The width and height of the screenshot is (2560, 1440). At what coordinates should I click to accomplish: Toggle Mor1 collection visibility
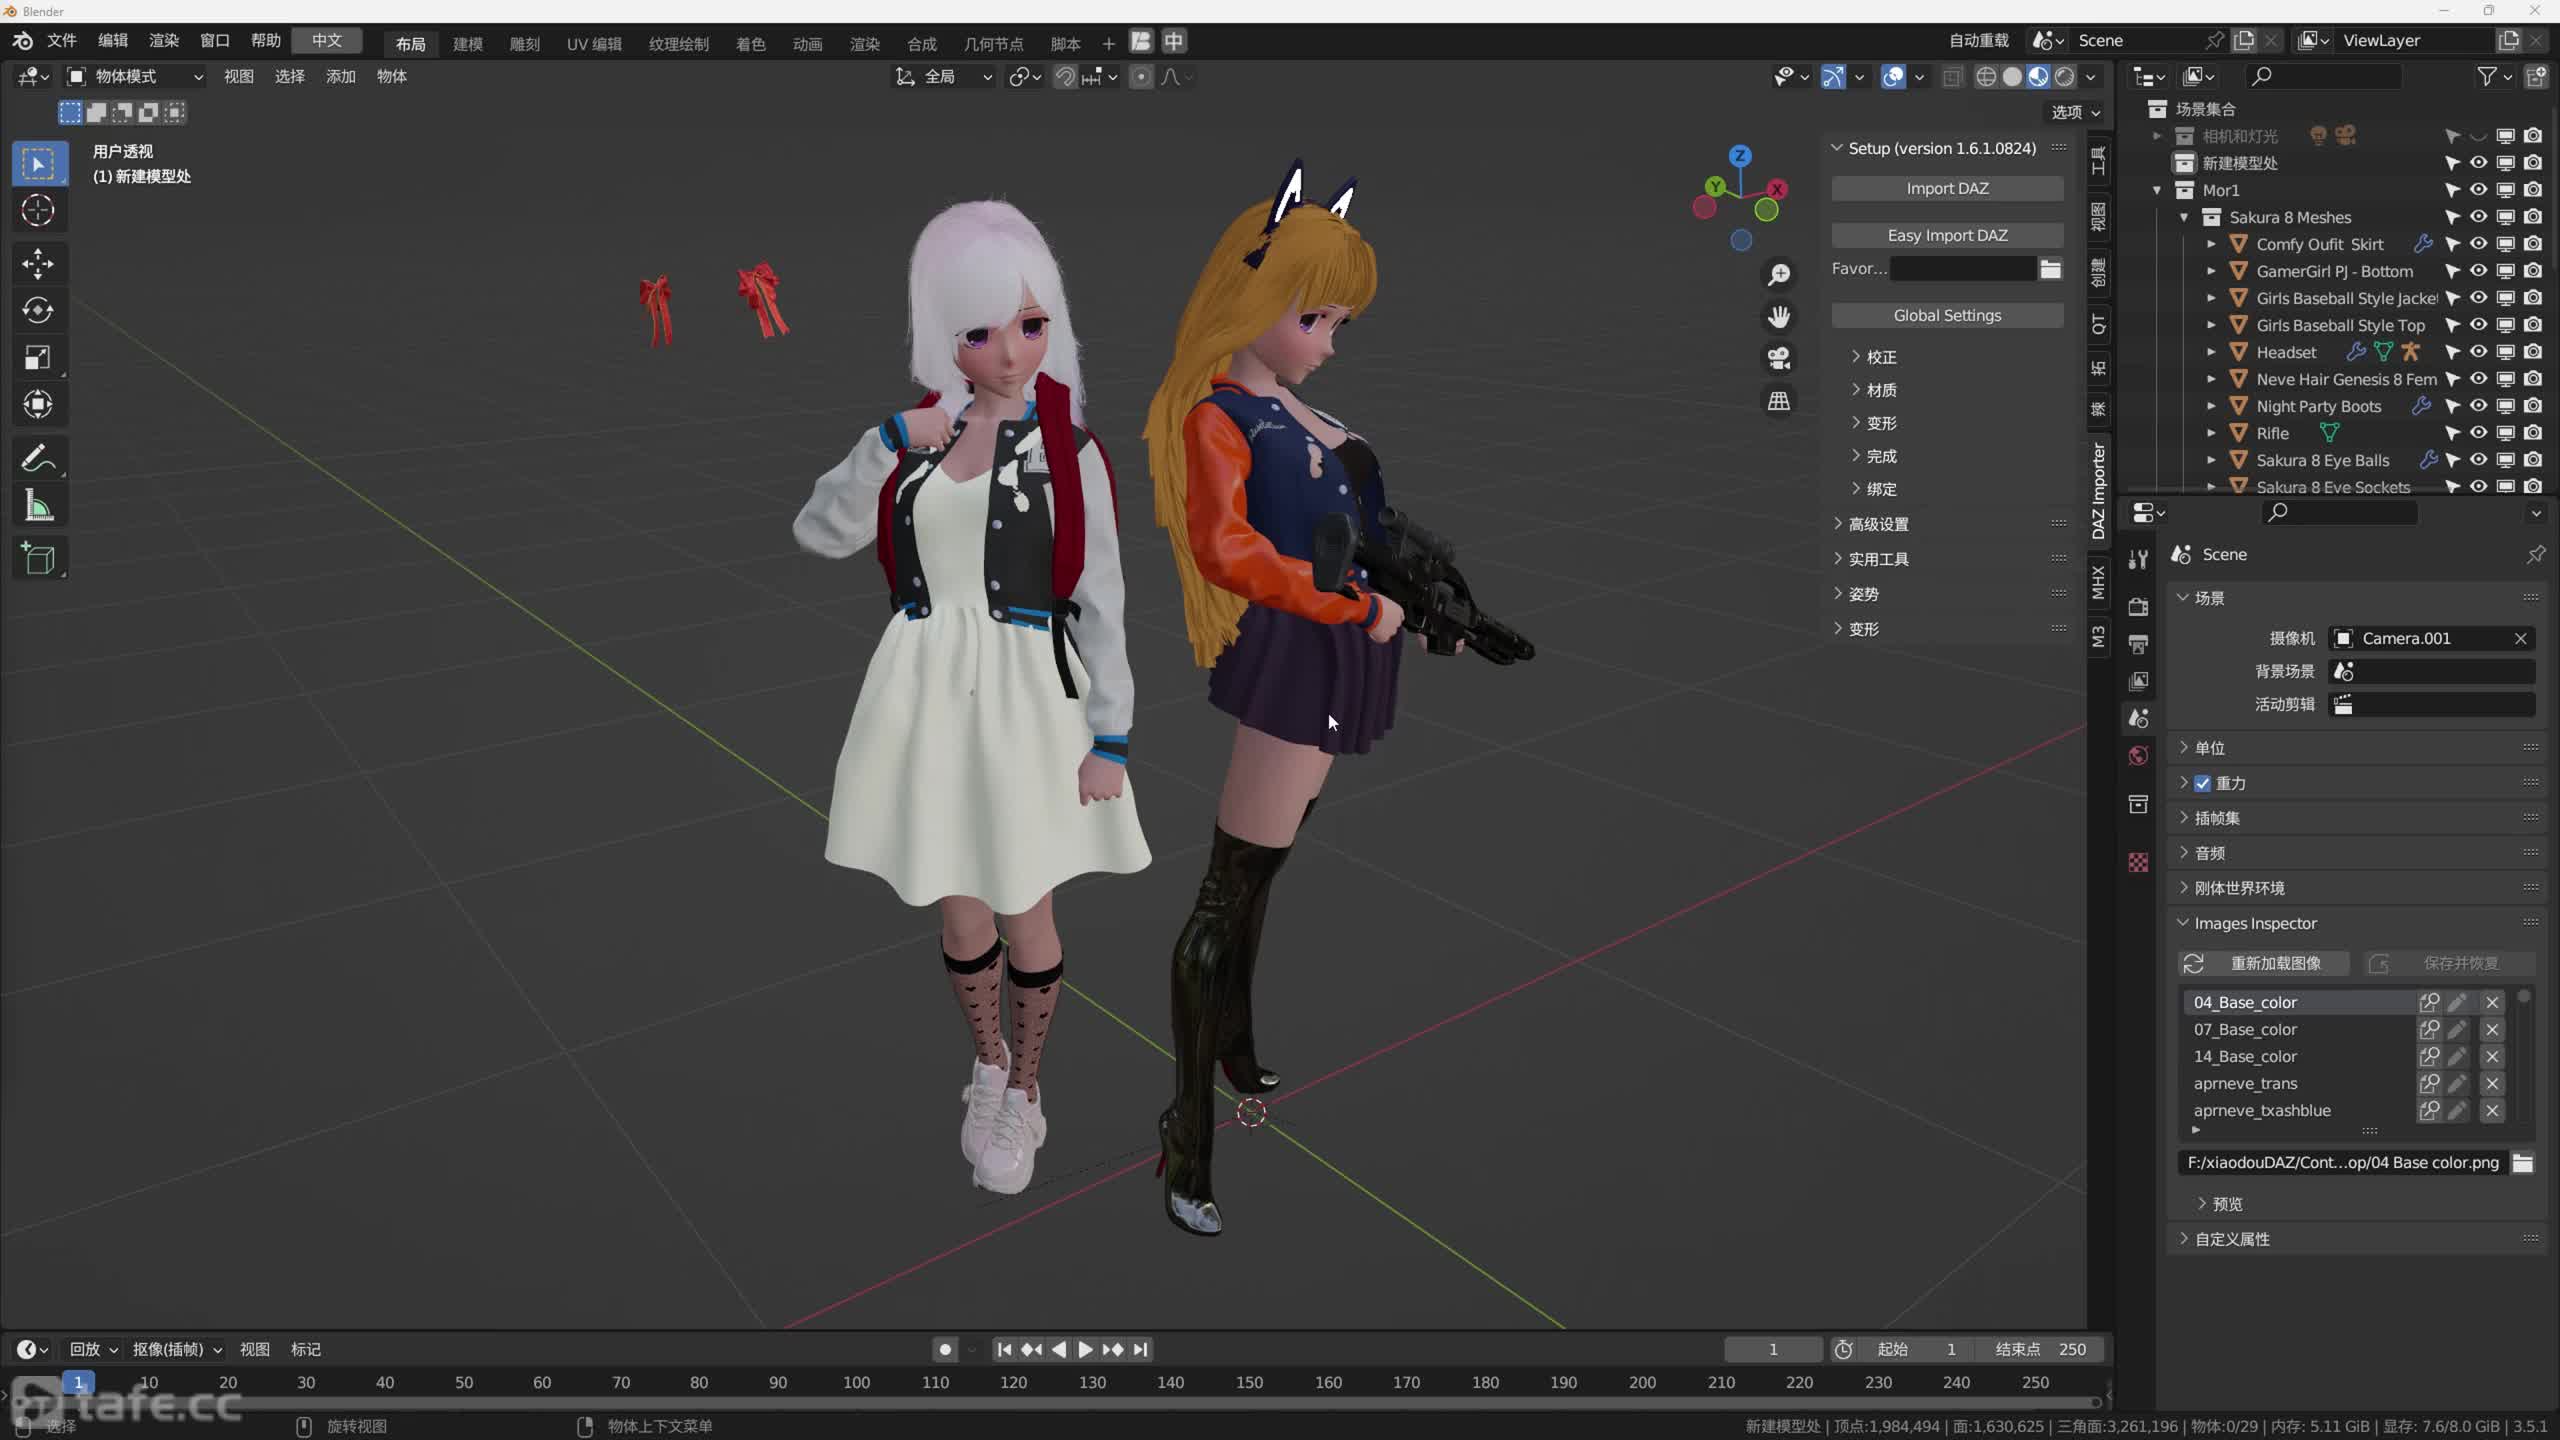click(2479, 190)
